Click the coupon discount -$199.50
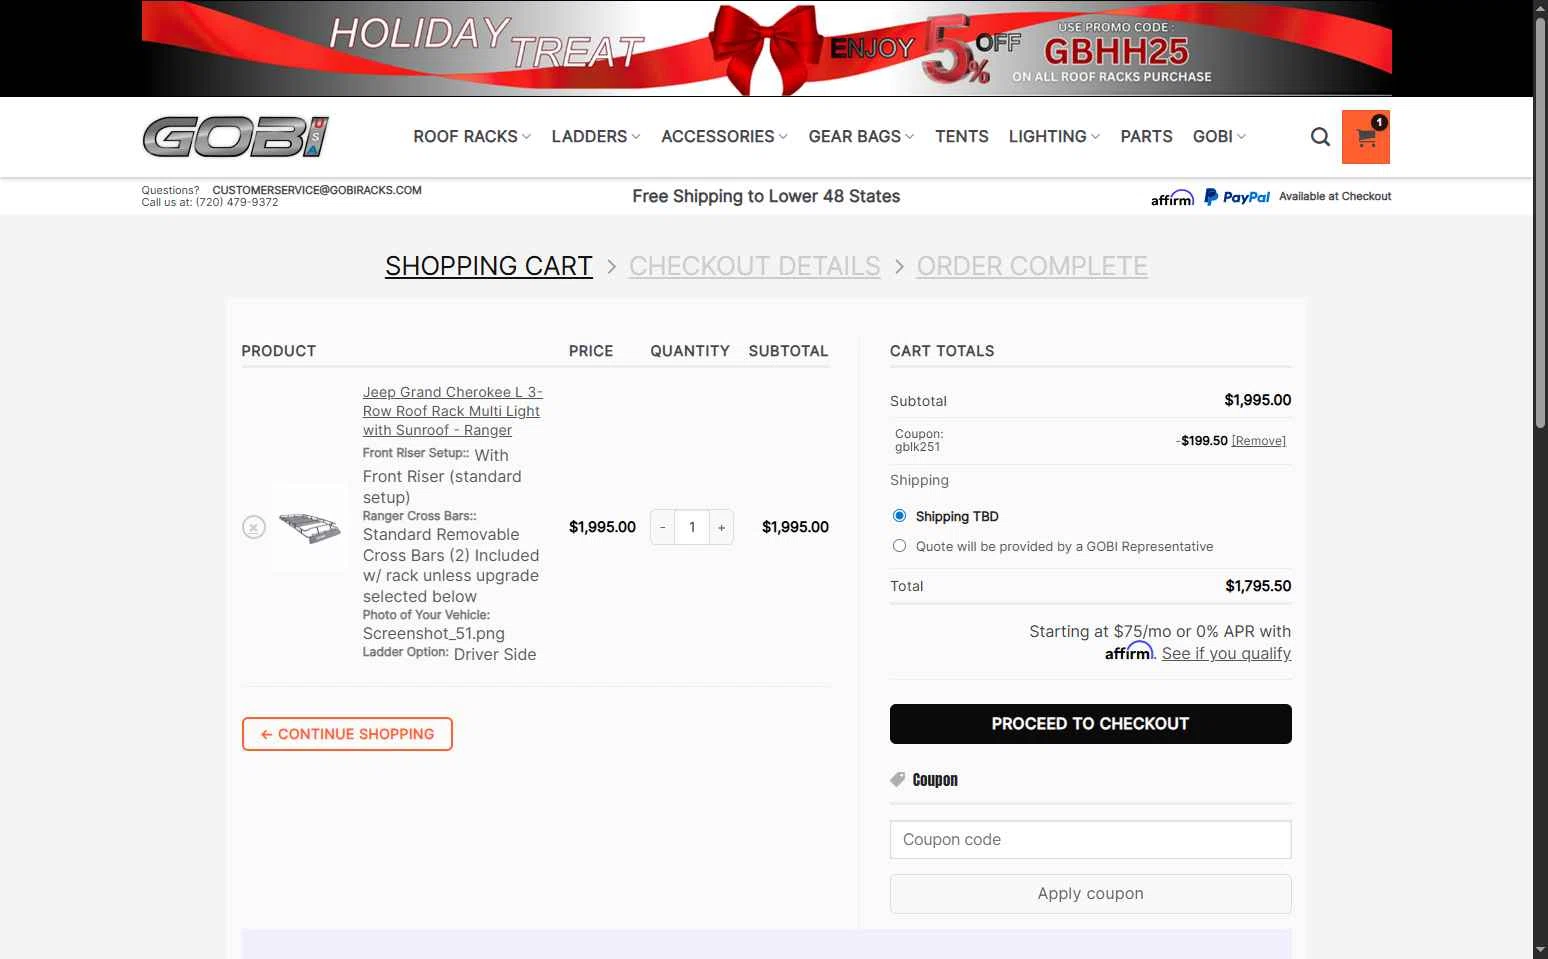Viewport: 1548px width, 959px height. [x=1202, y=441]
